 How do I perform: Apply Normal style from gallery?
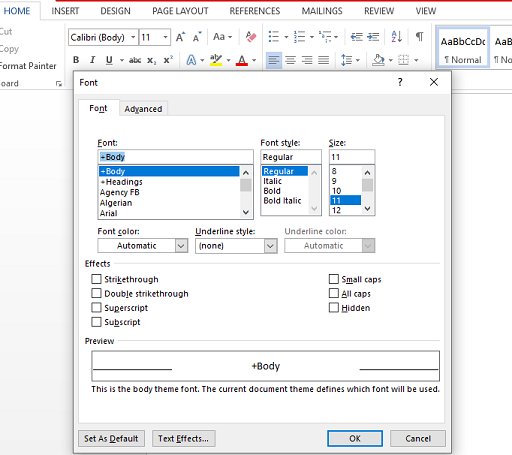pos(463,48)
